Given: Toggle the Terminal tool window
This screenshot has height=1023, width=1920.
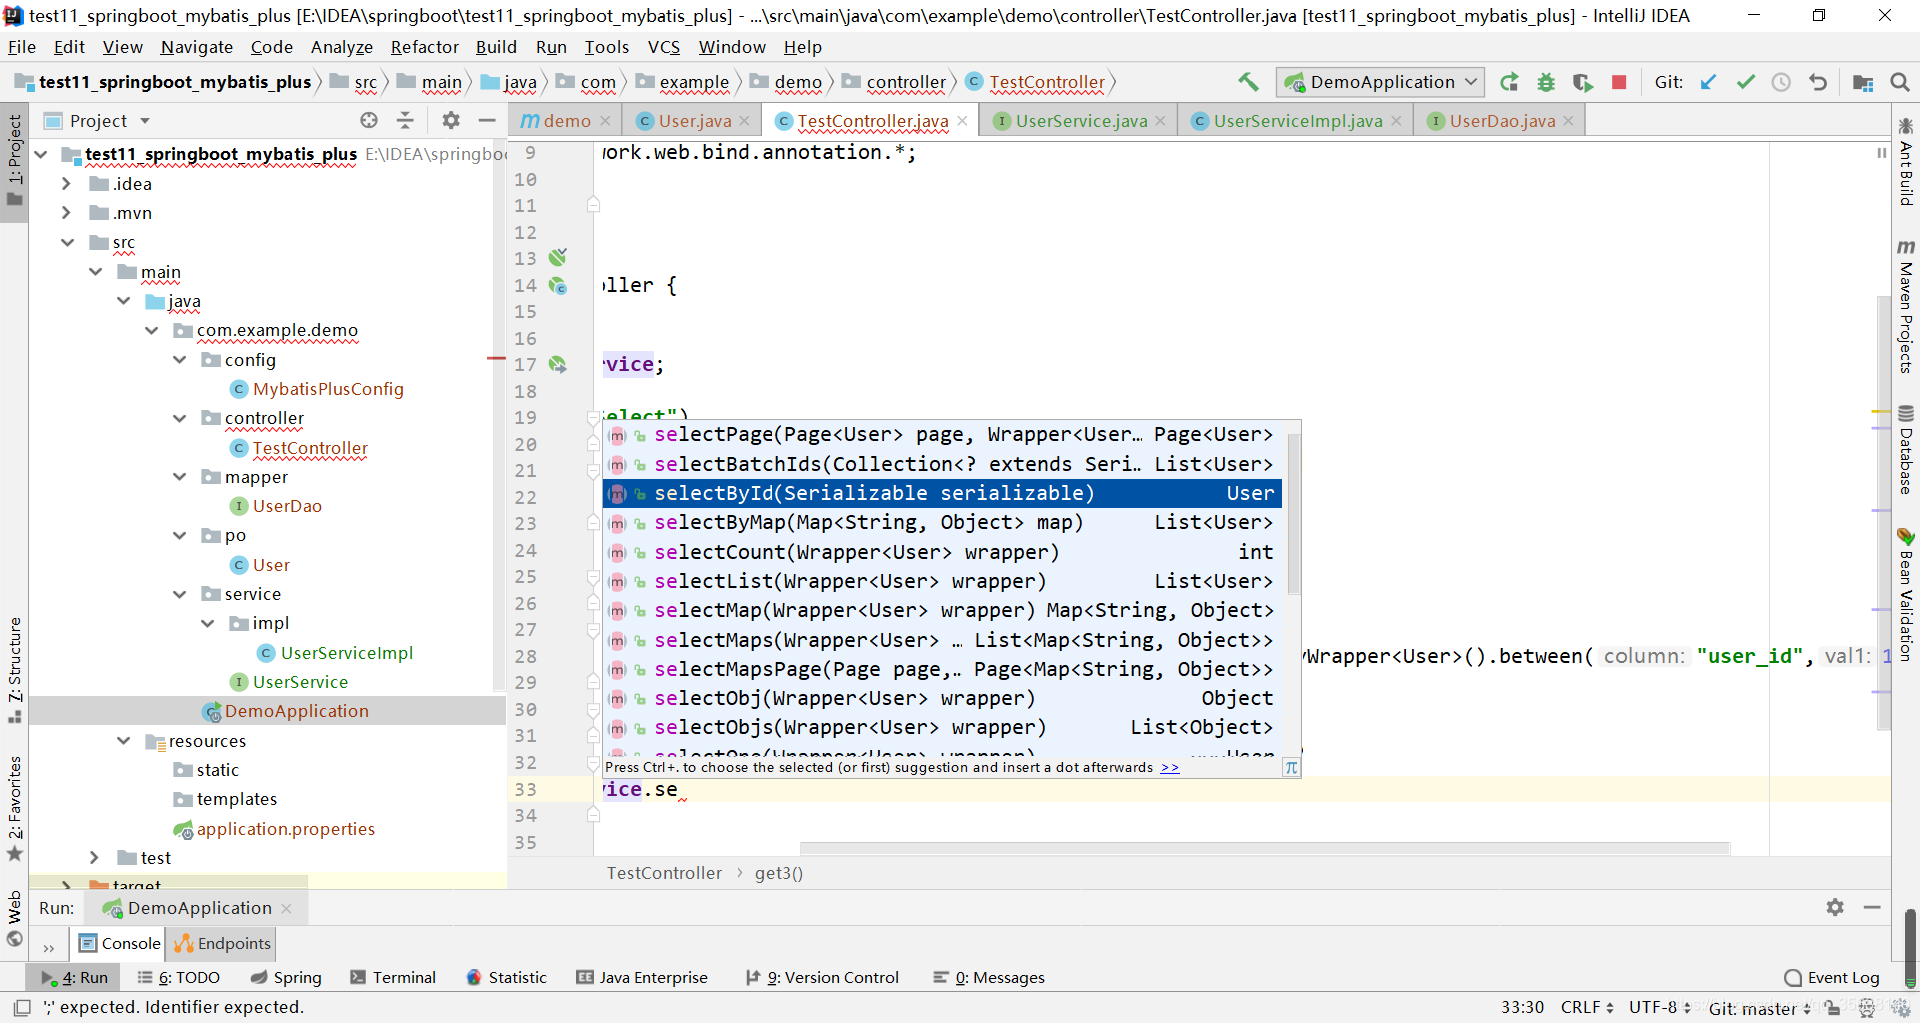Looking at the screenshot, I should point(393,977).
